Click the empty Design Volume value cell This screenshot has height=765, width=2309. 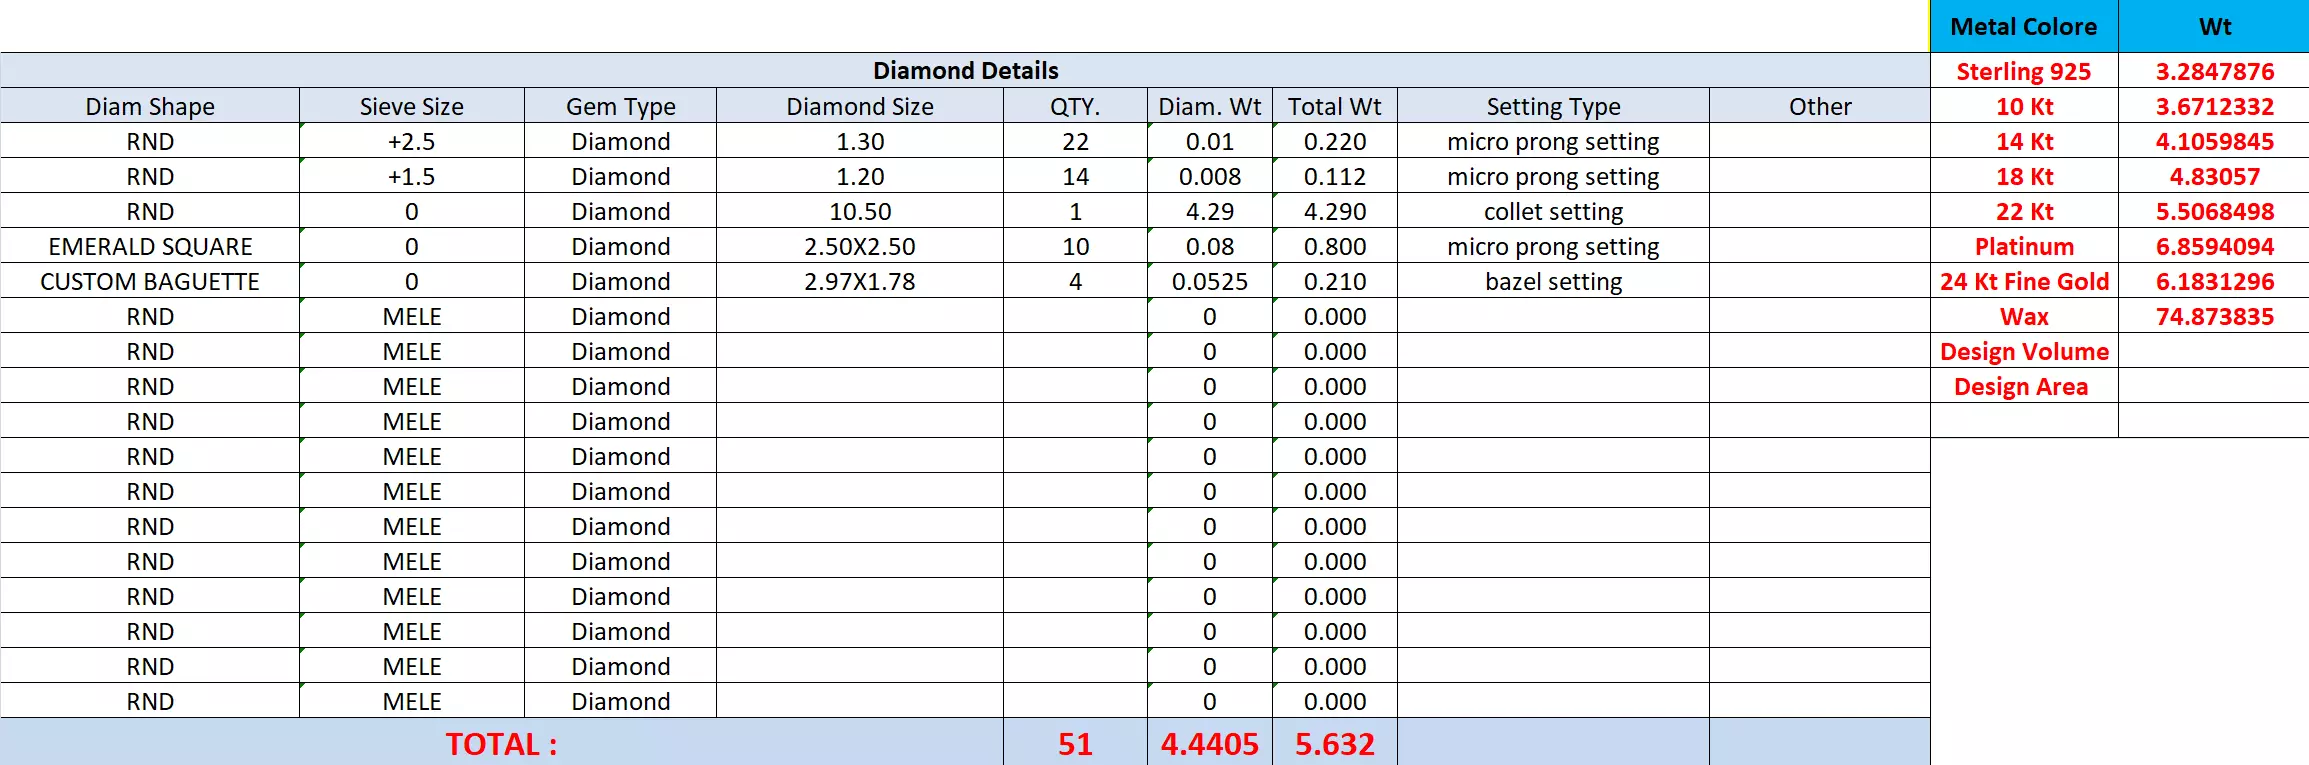(2214, 351)
